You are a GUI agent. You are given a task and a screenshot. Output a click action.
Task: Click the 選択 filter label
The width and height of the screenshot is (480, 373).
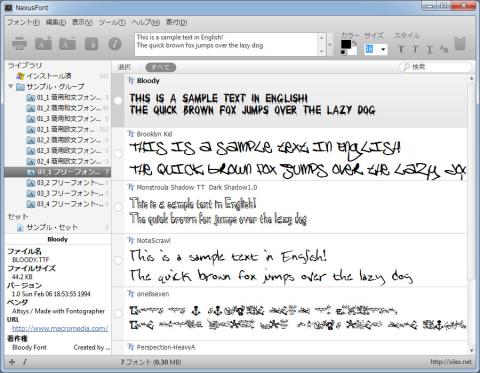[x=124, y=67]
